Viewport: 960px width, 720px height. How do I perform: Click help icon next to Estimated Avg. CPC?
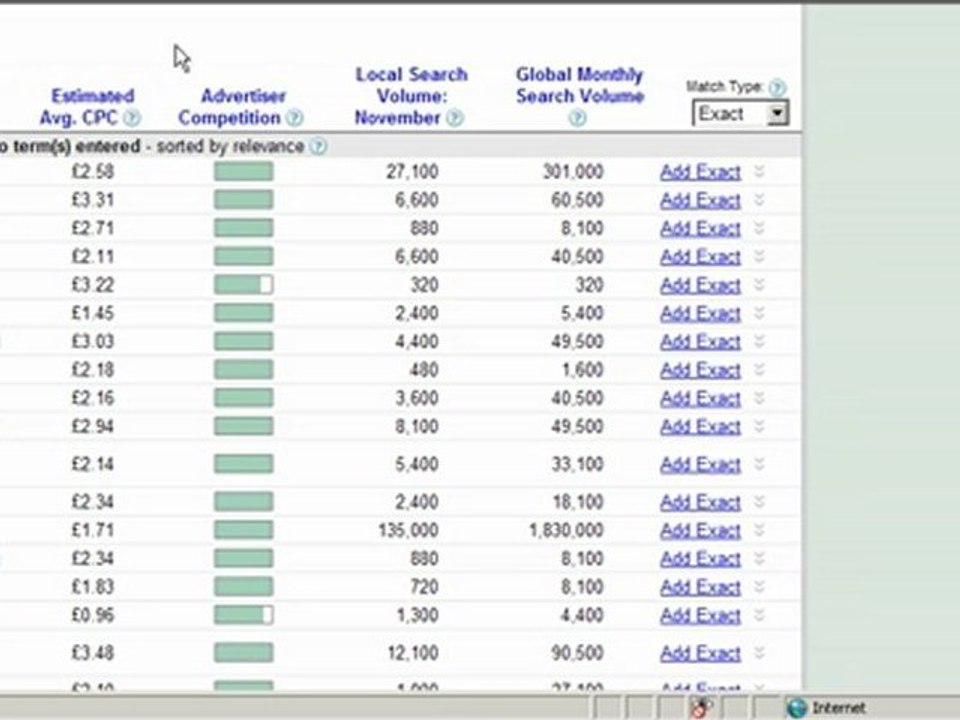point(132,118)
